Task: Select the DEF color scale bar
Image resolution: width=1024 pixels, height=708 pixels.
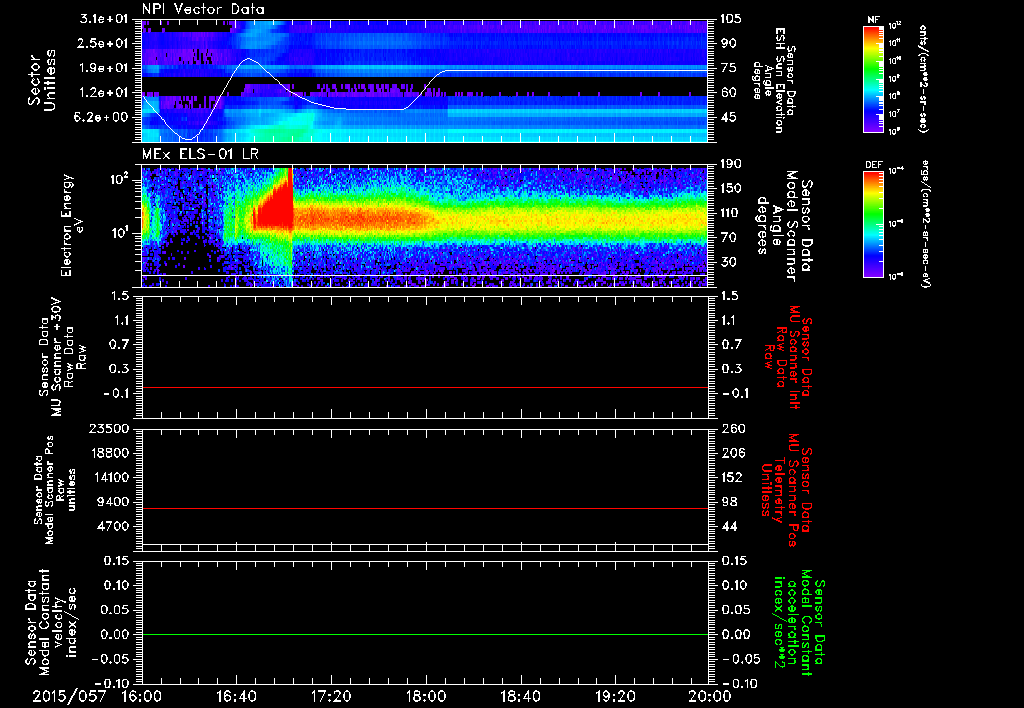Action: [873, 224]
